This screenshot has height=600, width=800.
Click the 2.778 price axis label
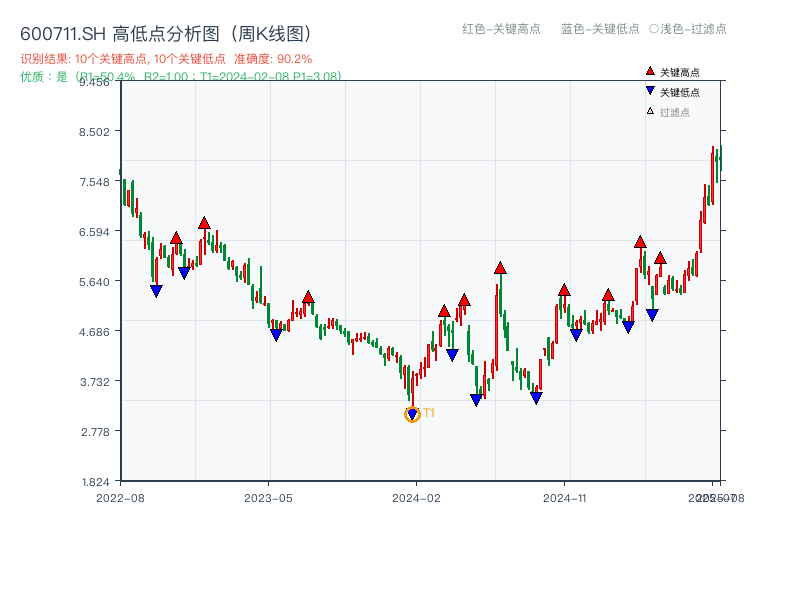tap(95, 432)
